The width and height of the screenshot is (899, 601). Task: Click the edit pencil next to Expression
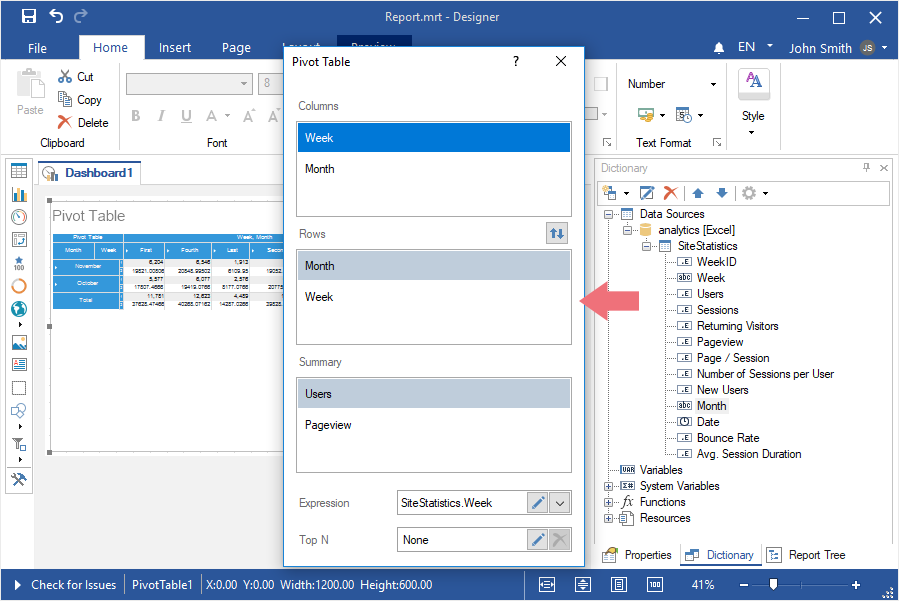coord(537,504)
